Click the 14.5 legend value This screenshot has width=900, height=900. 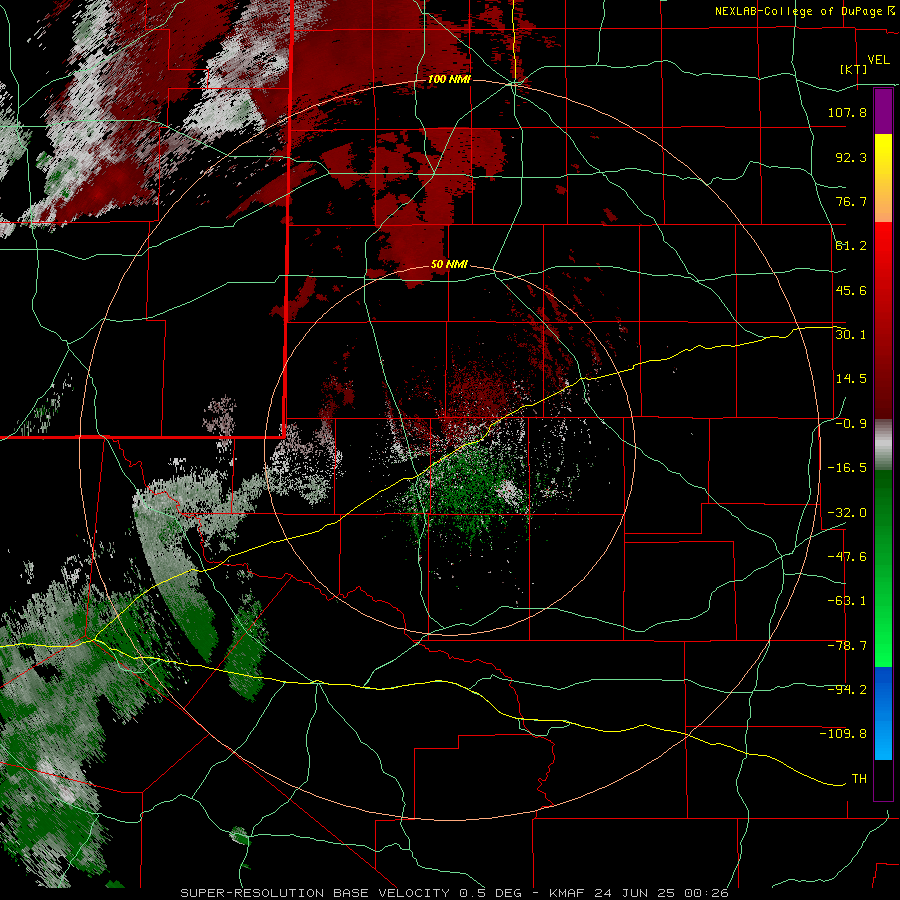point(851,378)
